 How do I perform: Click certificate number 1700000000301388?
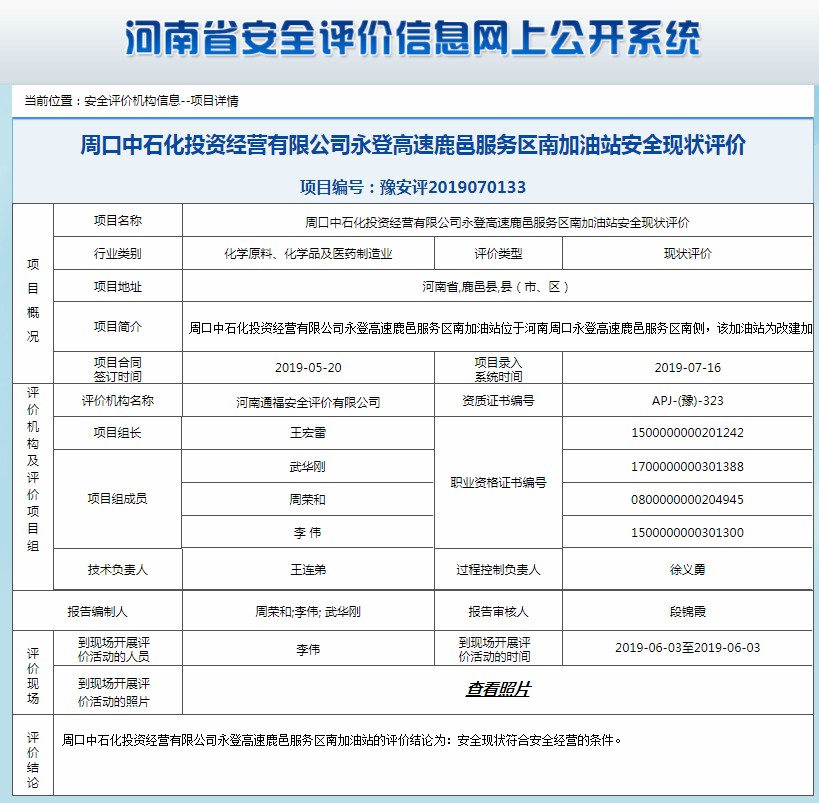[x=687, y=467]
